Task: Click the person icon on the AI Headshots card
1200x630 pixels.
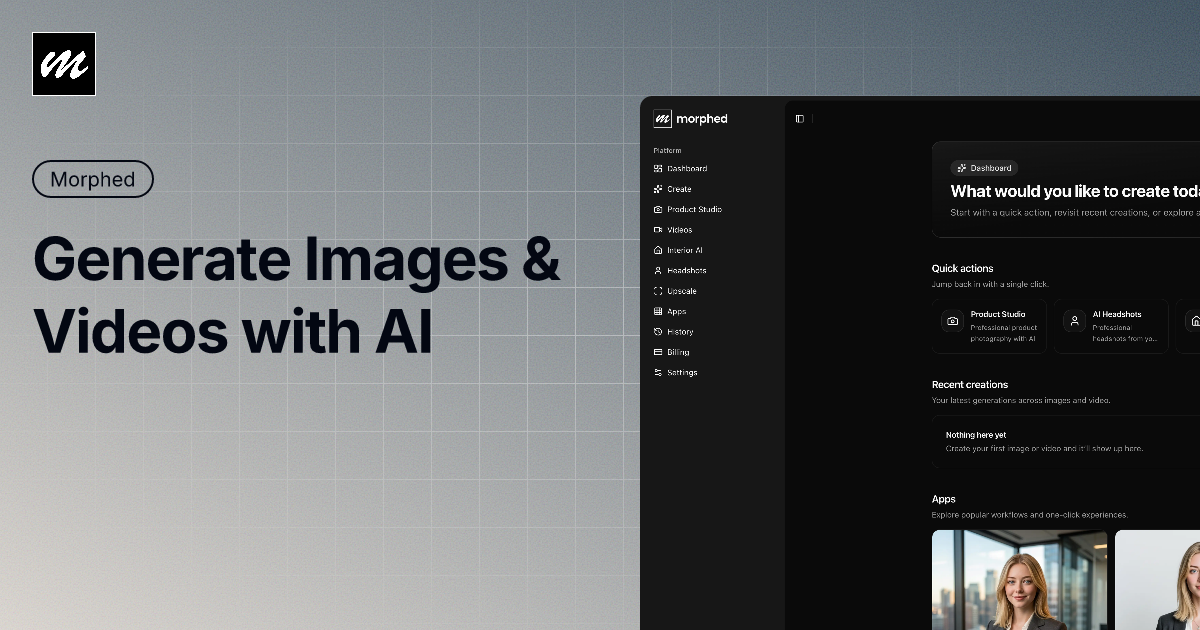Action: coord(1073,320)
